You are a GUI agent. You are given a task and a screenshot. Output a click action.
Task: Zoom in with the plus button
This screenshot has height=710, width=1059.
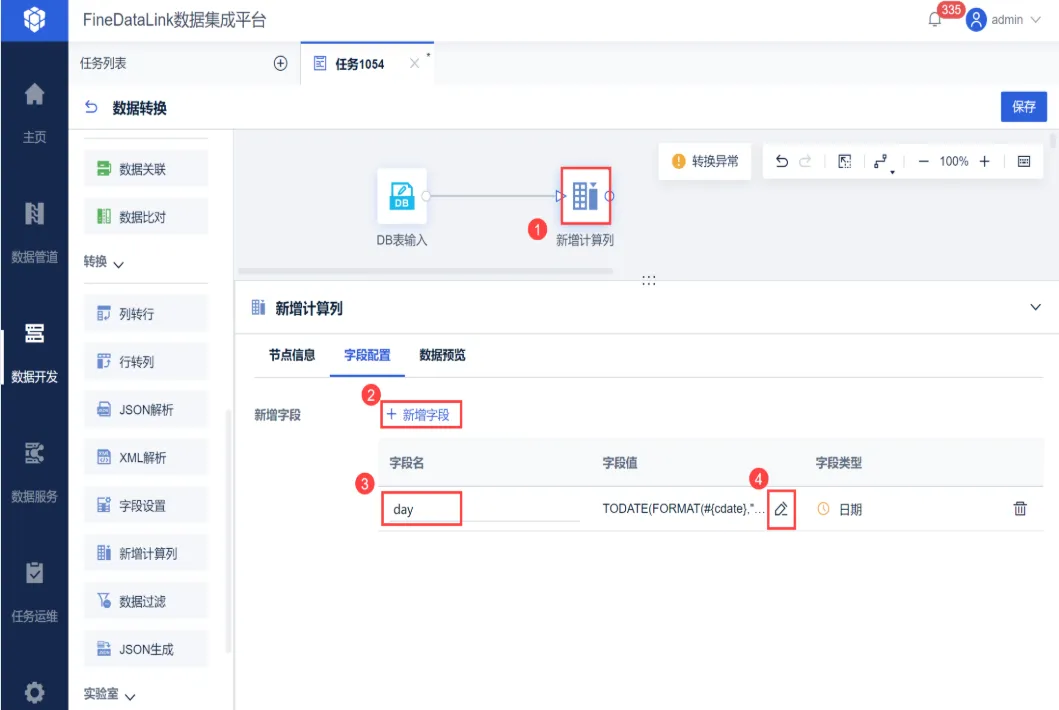click(x=985, y=161)
